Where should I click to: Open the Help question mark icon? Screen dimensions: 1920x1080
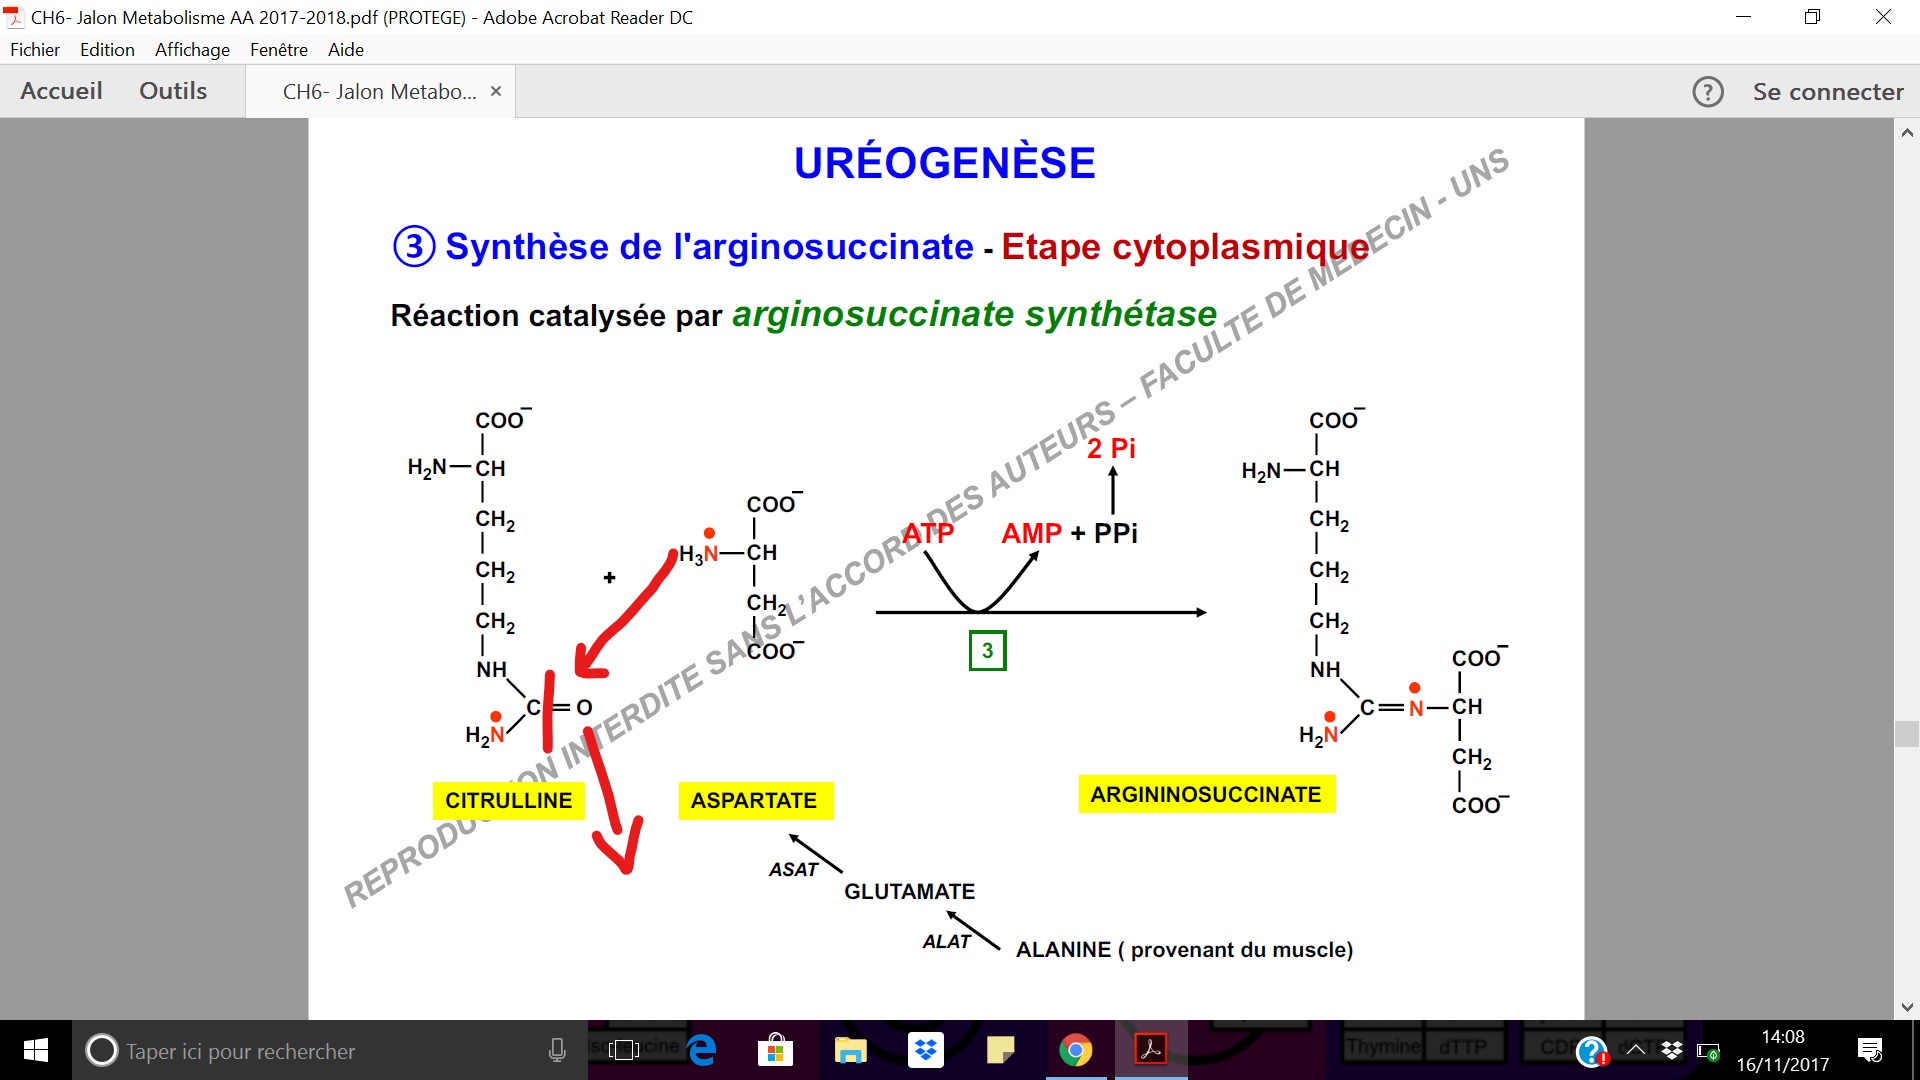[1707, 92]
